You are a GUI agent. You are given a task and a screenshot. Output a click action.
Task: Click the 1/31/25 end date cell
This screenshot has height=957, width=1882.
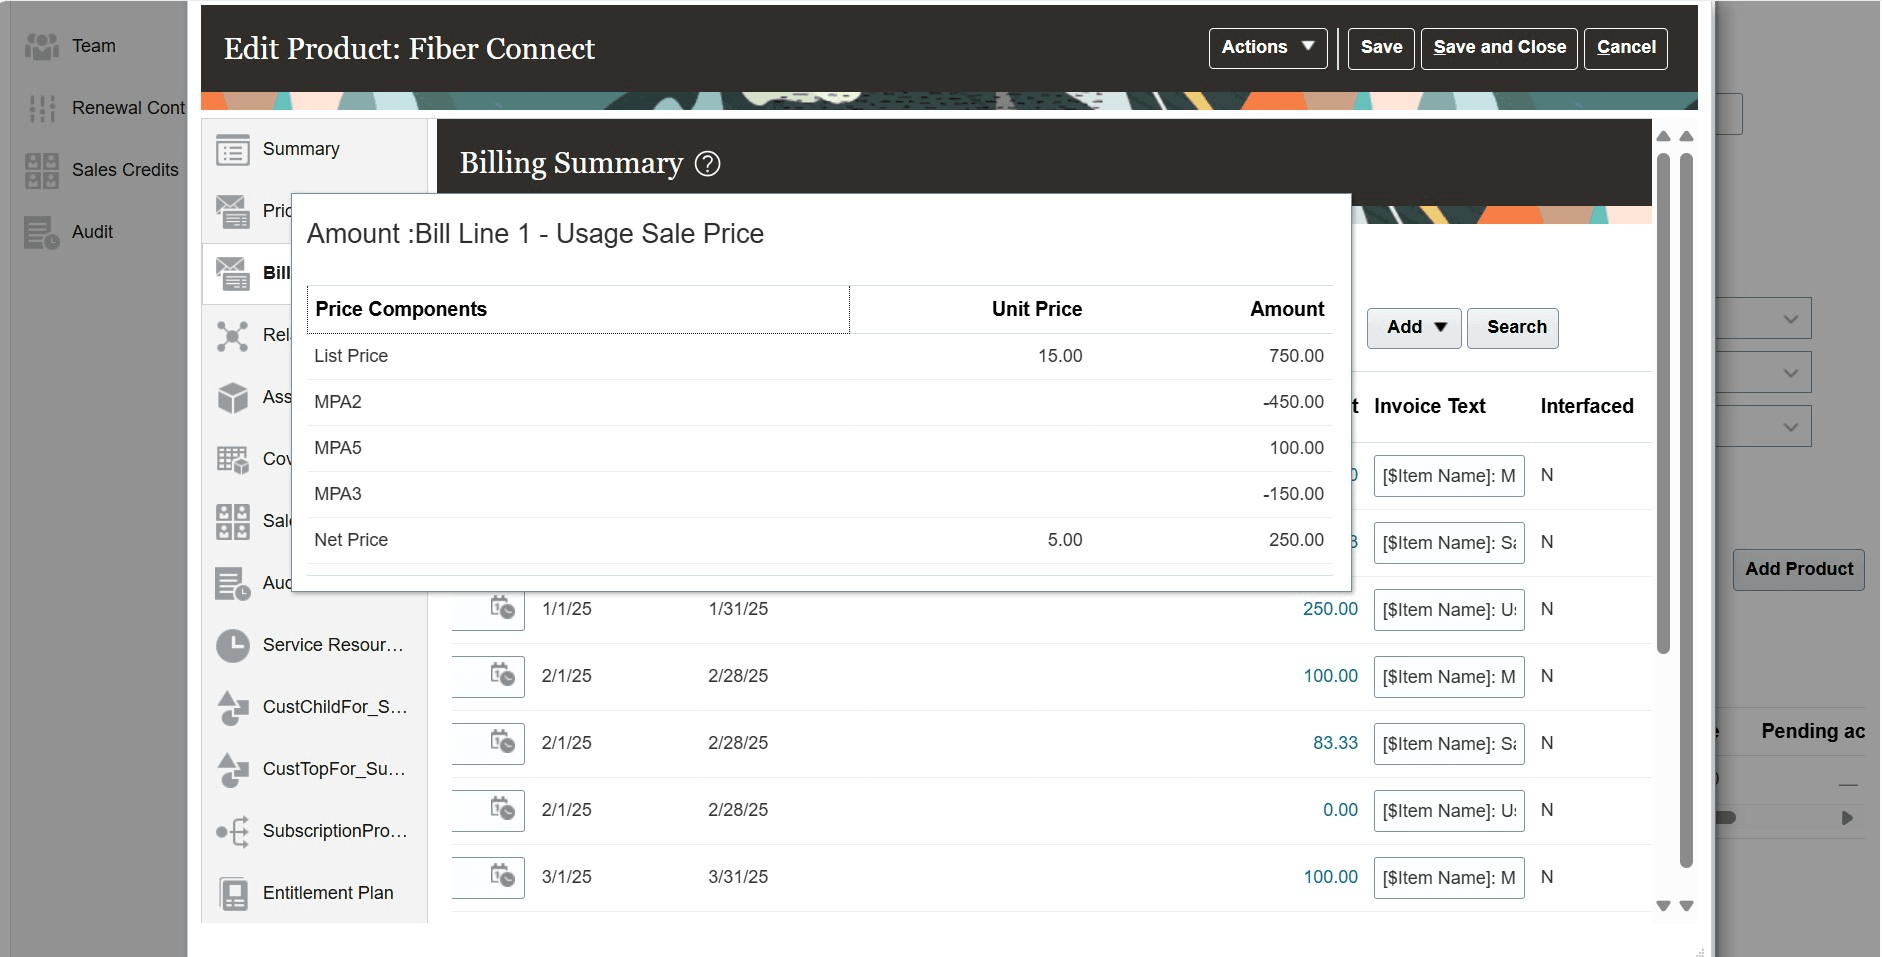(738, 609)
